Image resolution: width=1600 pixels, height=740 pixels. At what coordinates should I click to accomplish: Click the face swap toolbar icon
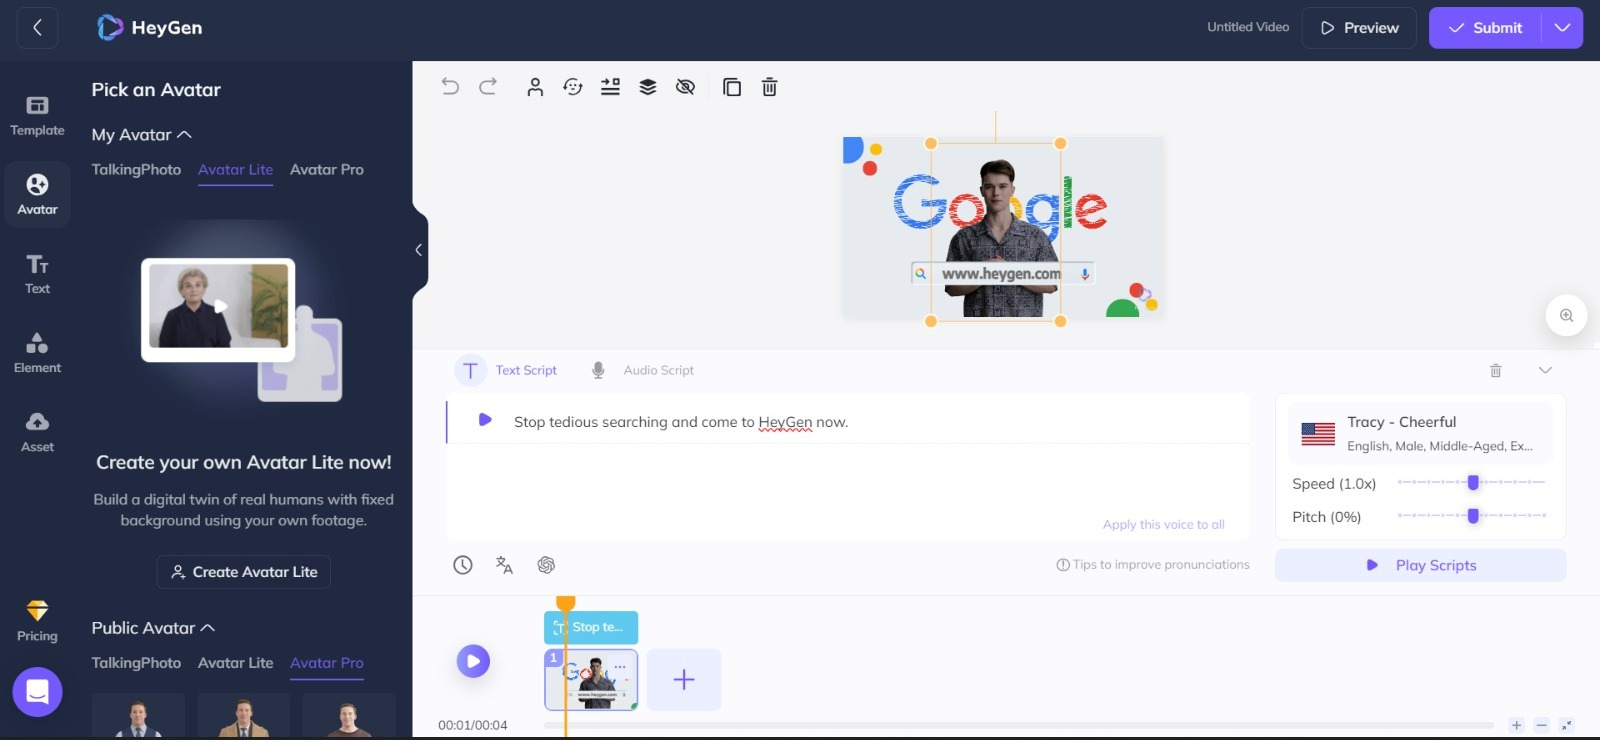[573, 87]
